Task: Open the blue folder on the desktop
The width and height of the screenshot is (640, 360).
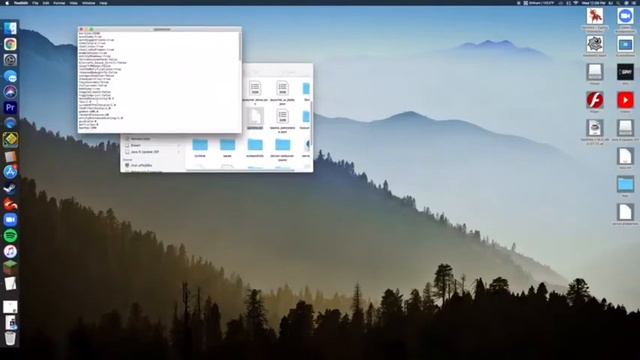Action: click(625, 184)
